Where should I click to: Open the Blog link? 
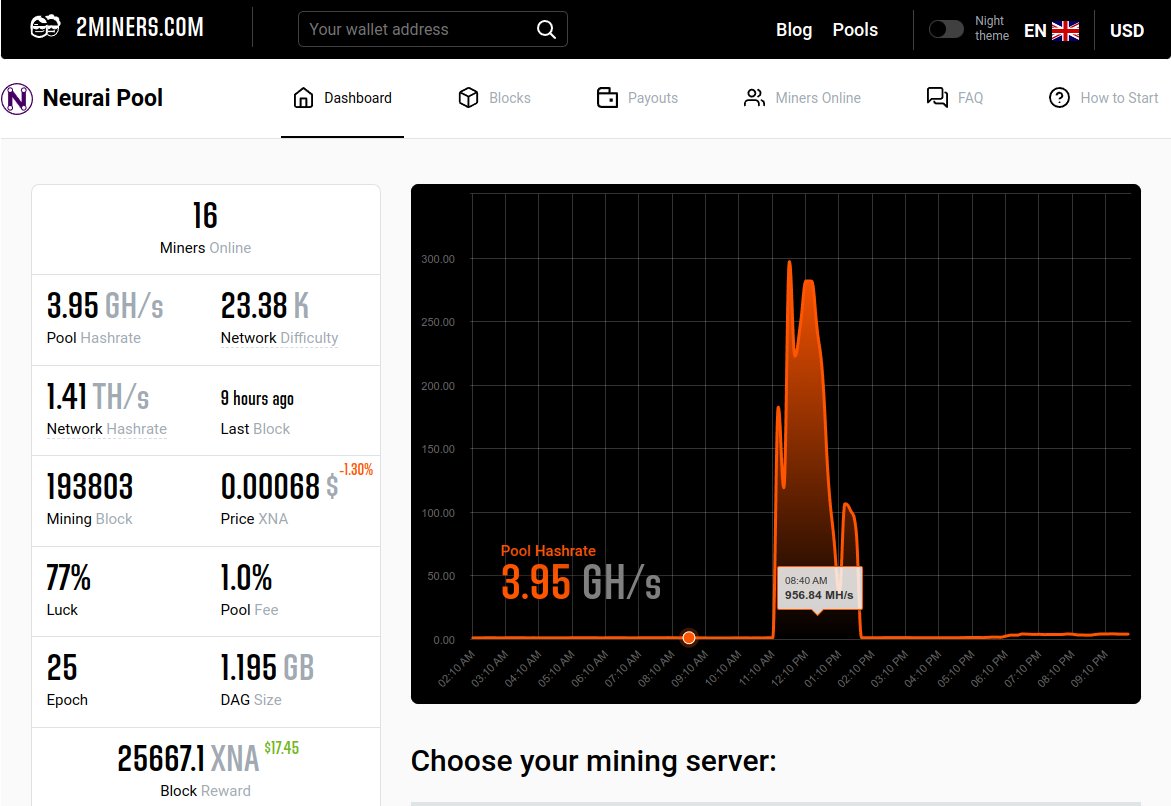tap(793, 30)
